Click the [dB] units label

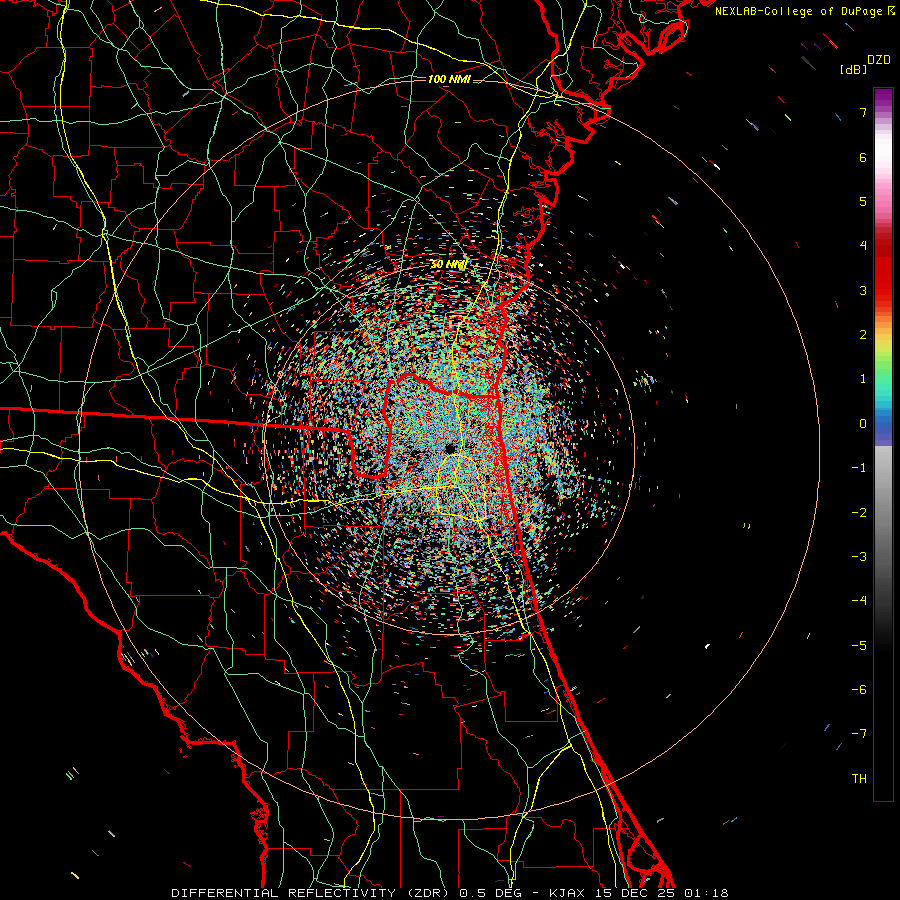[x=853, y=70]
